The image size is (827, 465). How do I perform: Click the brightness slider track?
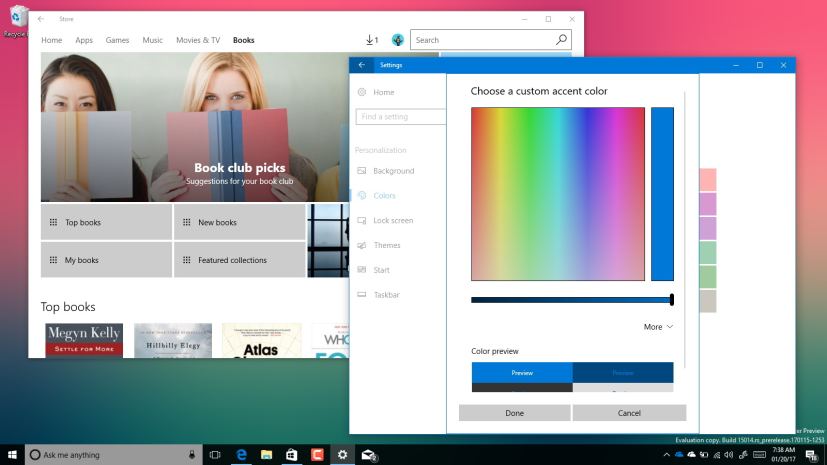pyautogui.click(x=572, y=300)
